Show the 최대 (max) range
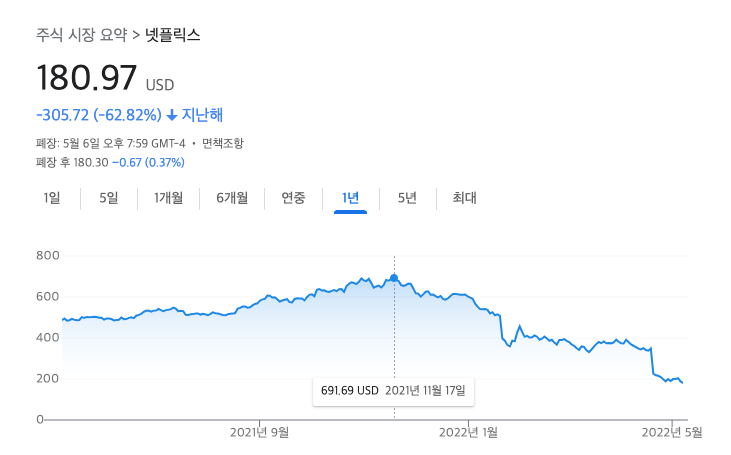This screenshot has width=731, height=455. (464, 198)
